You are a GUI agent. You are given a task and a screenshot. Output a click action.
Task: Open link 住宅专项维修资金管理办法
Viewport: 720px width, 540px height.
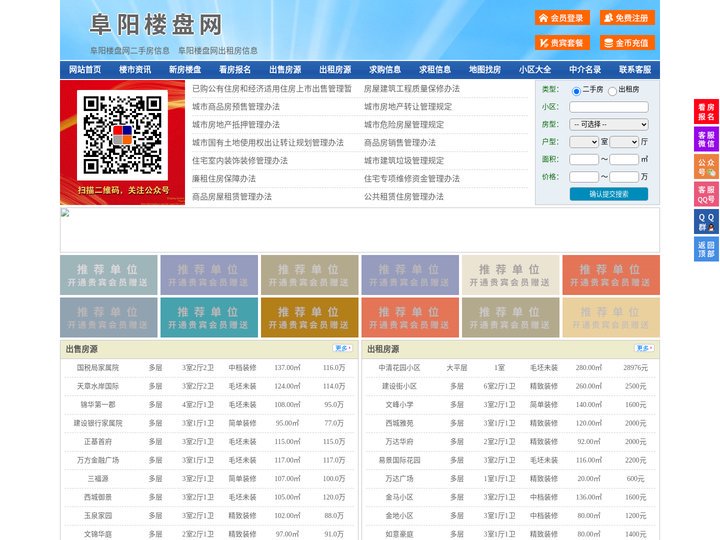coord(412,179)
